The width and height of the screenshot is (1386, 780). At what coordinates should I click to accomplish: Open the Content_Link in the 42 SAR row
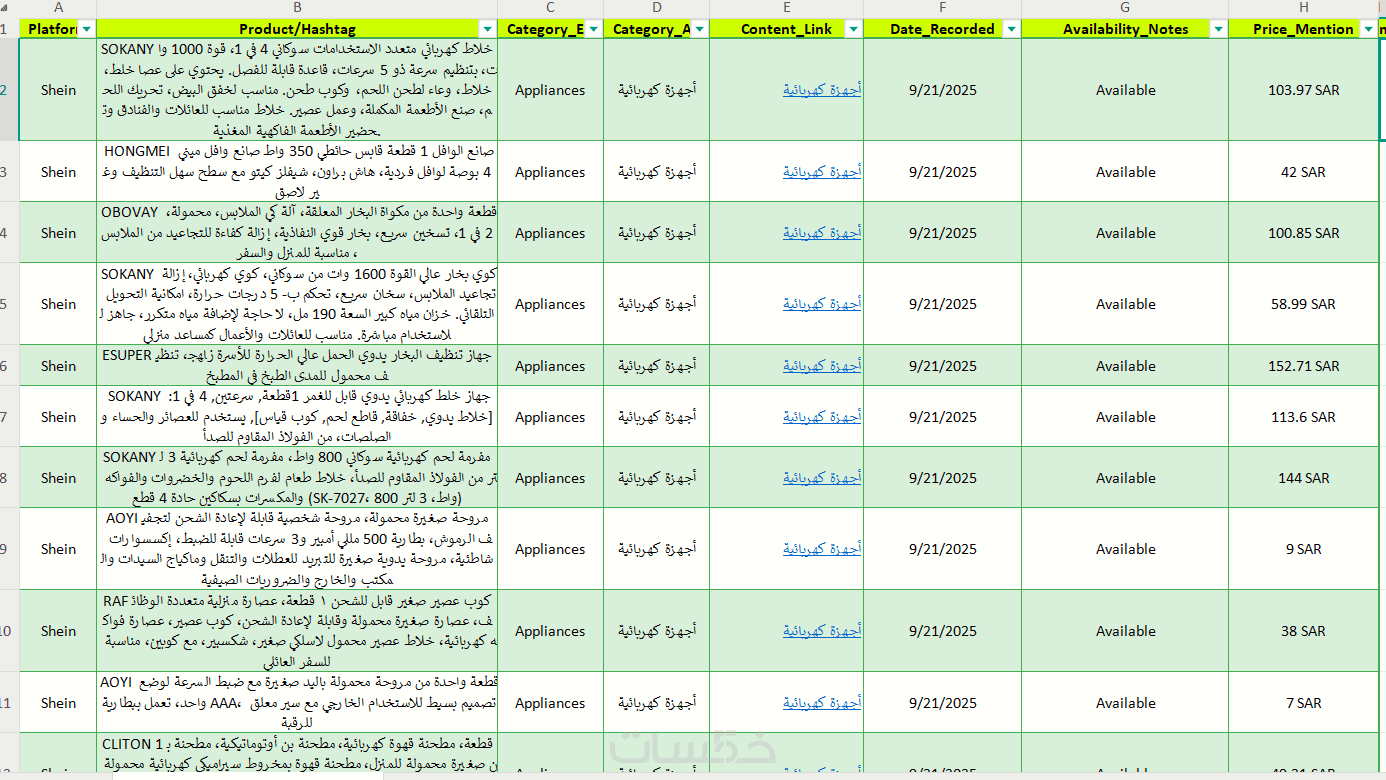coord(822,172)
